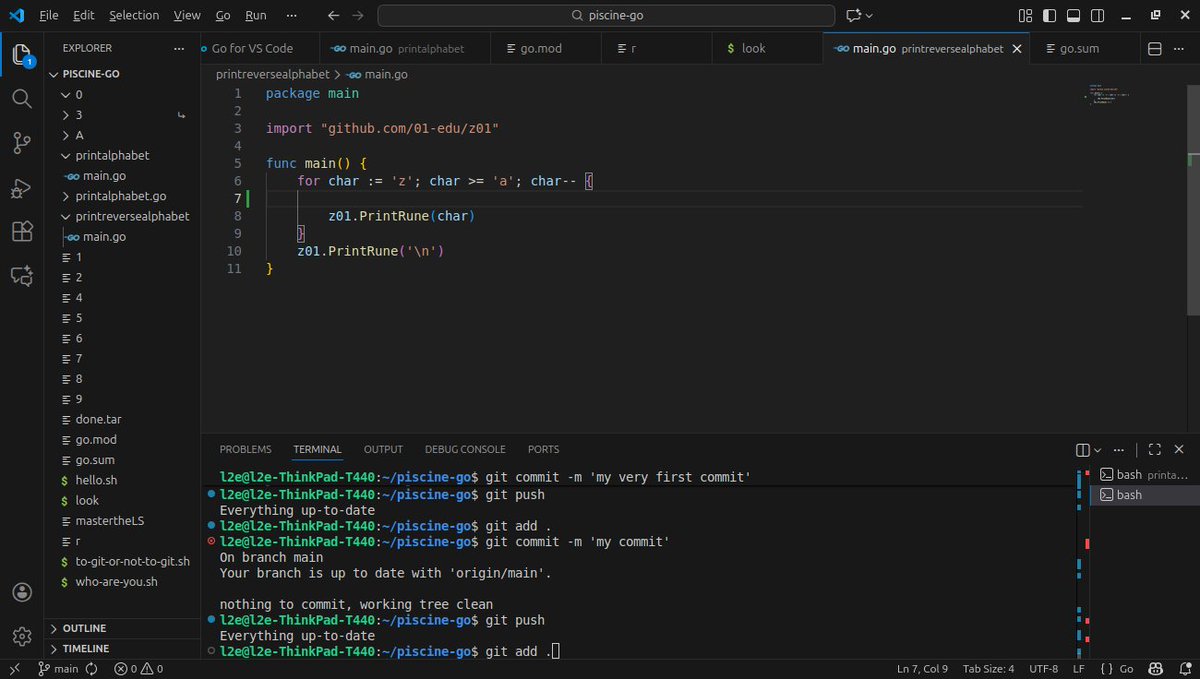This screenshot has width=1200, height=679.
Task: Switch to the PORTS panel tab
Action: [543, 450]
